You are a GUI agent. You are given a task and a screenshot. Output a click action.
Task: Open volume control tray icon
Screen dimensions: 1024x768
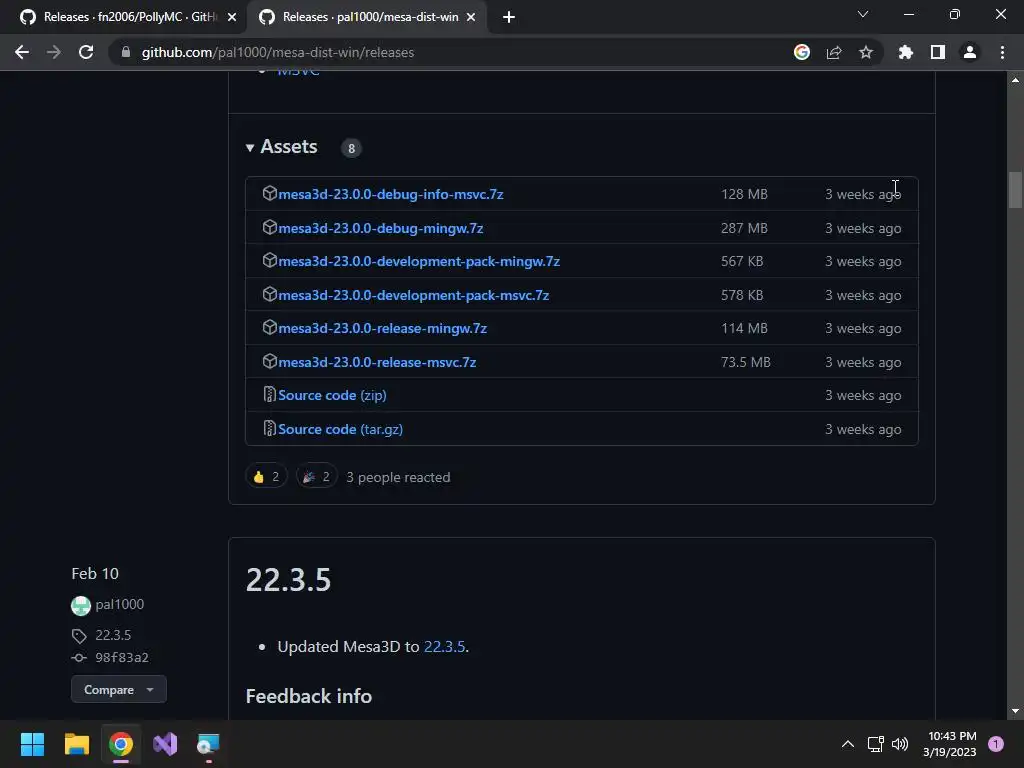click(x=900, y=744)
